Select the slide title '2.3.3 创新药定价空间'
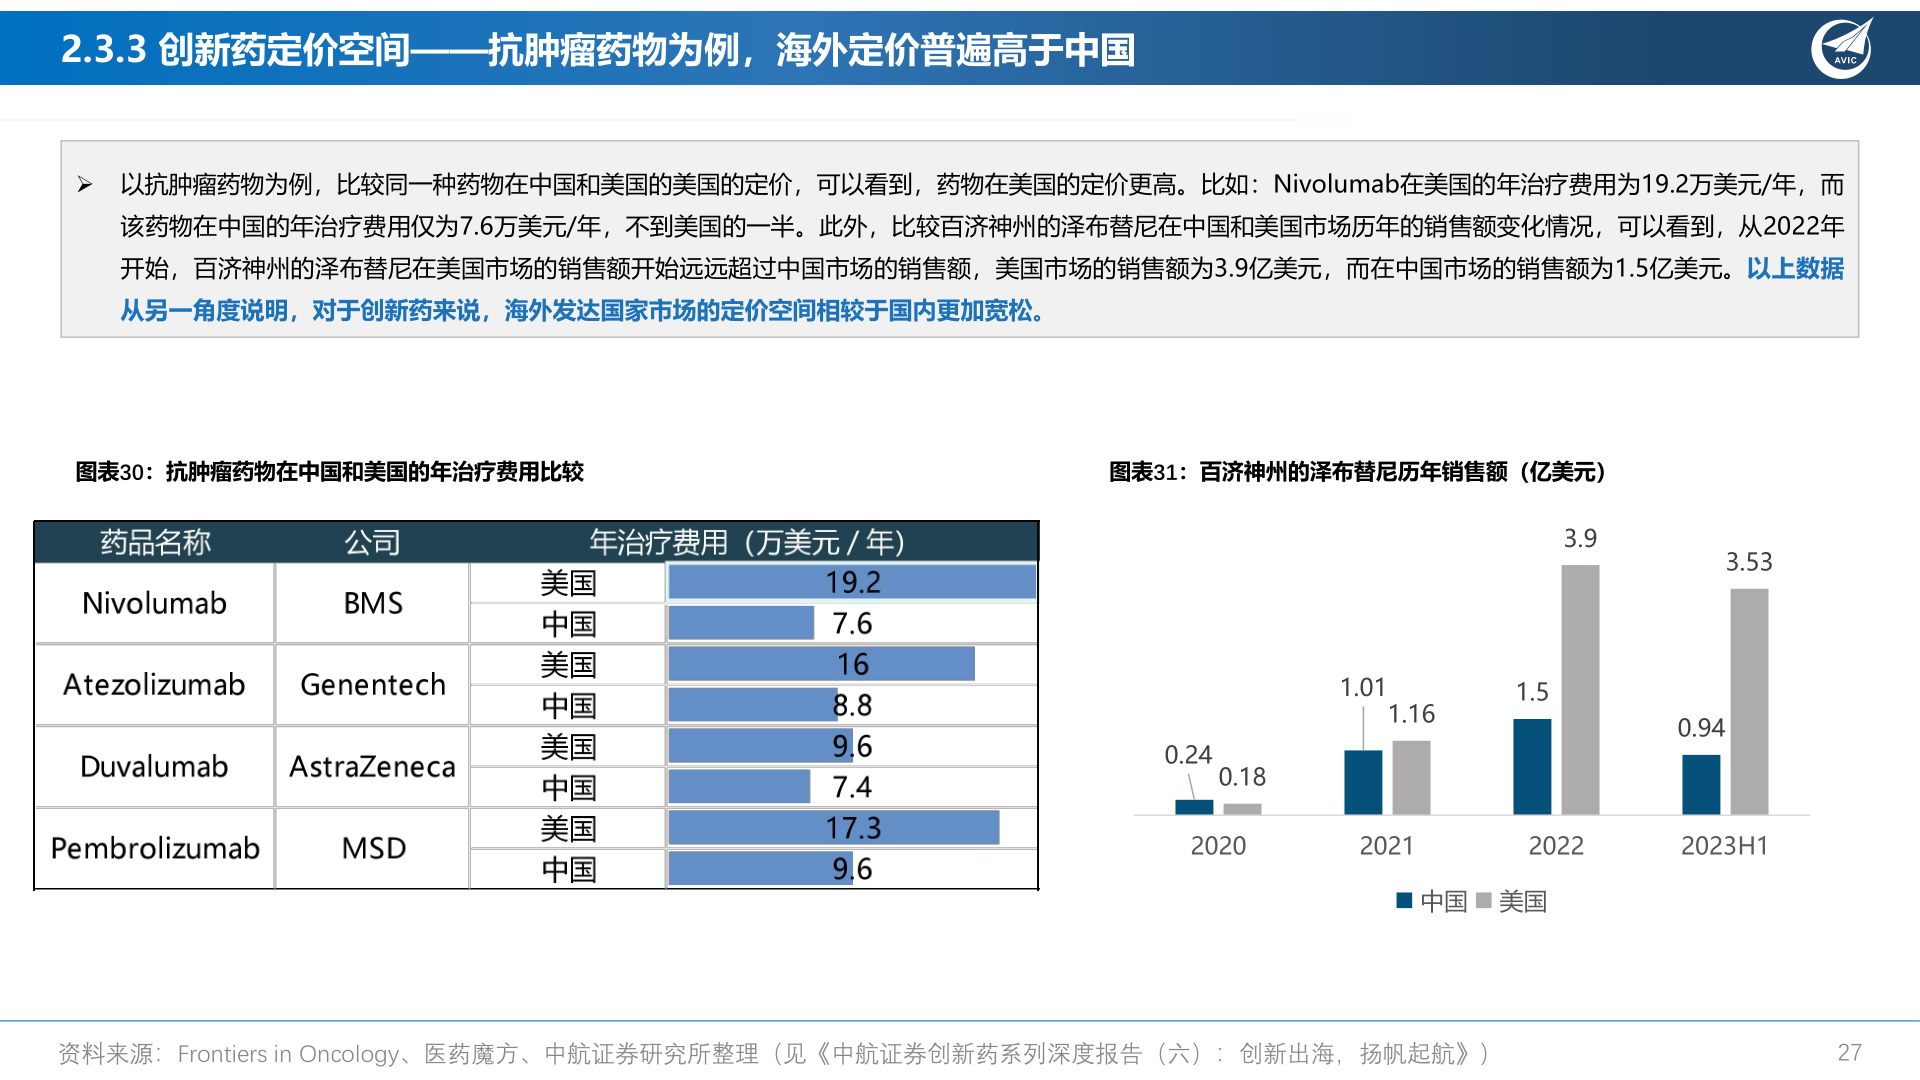The image size is (1920, 1080). (x=236, y=49)
